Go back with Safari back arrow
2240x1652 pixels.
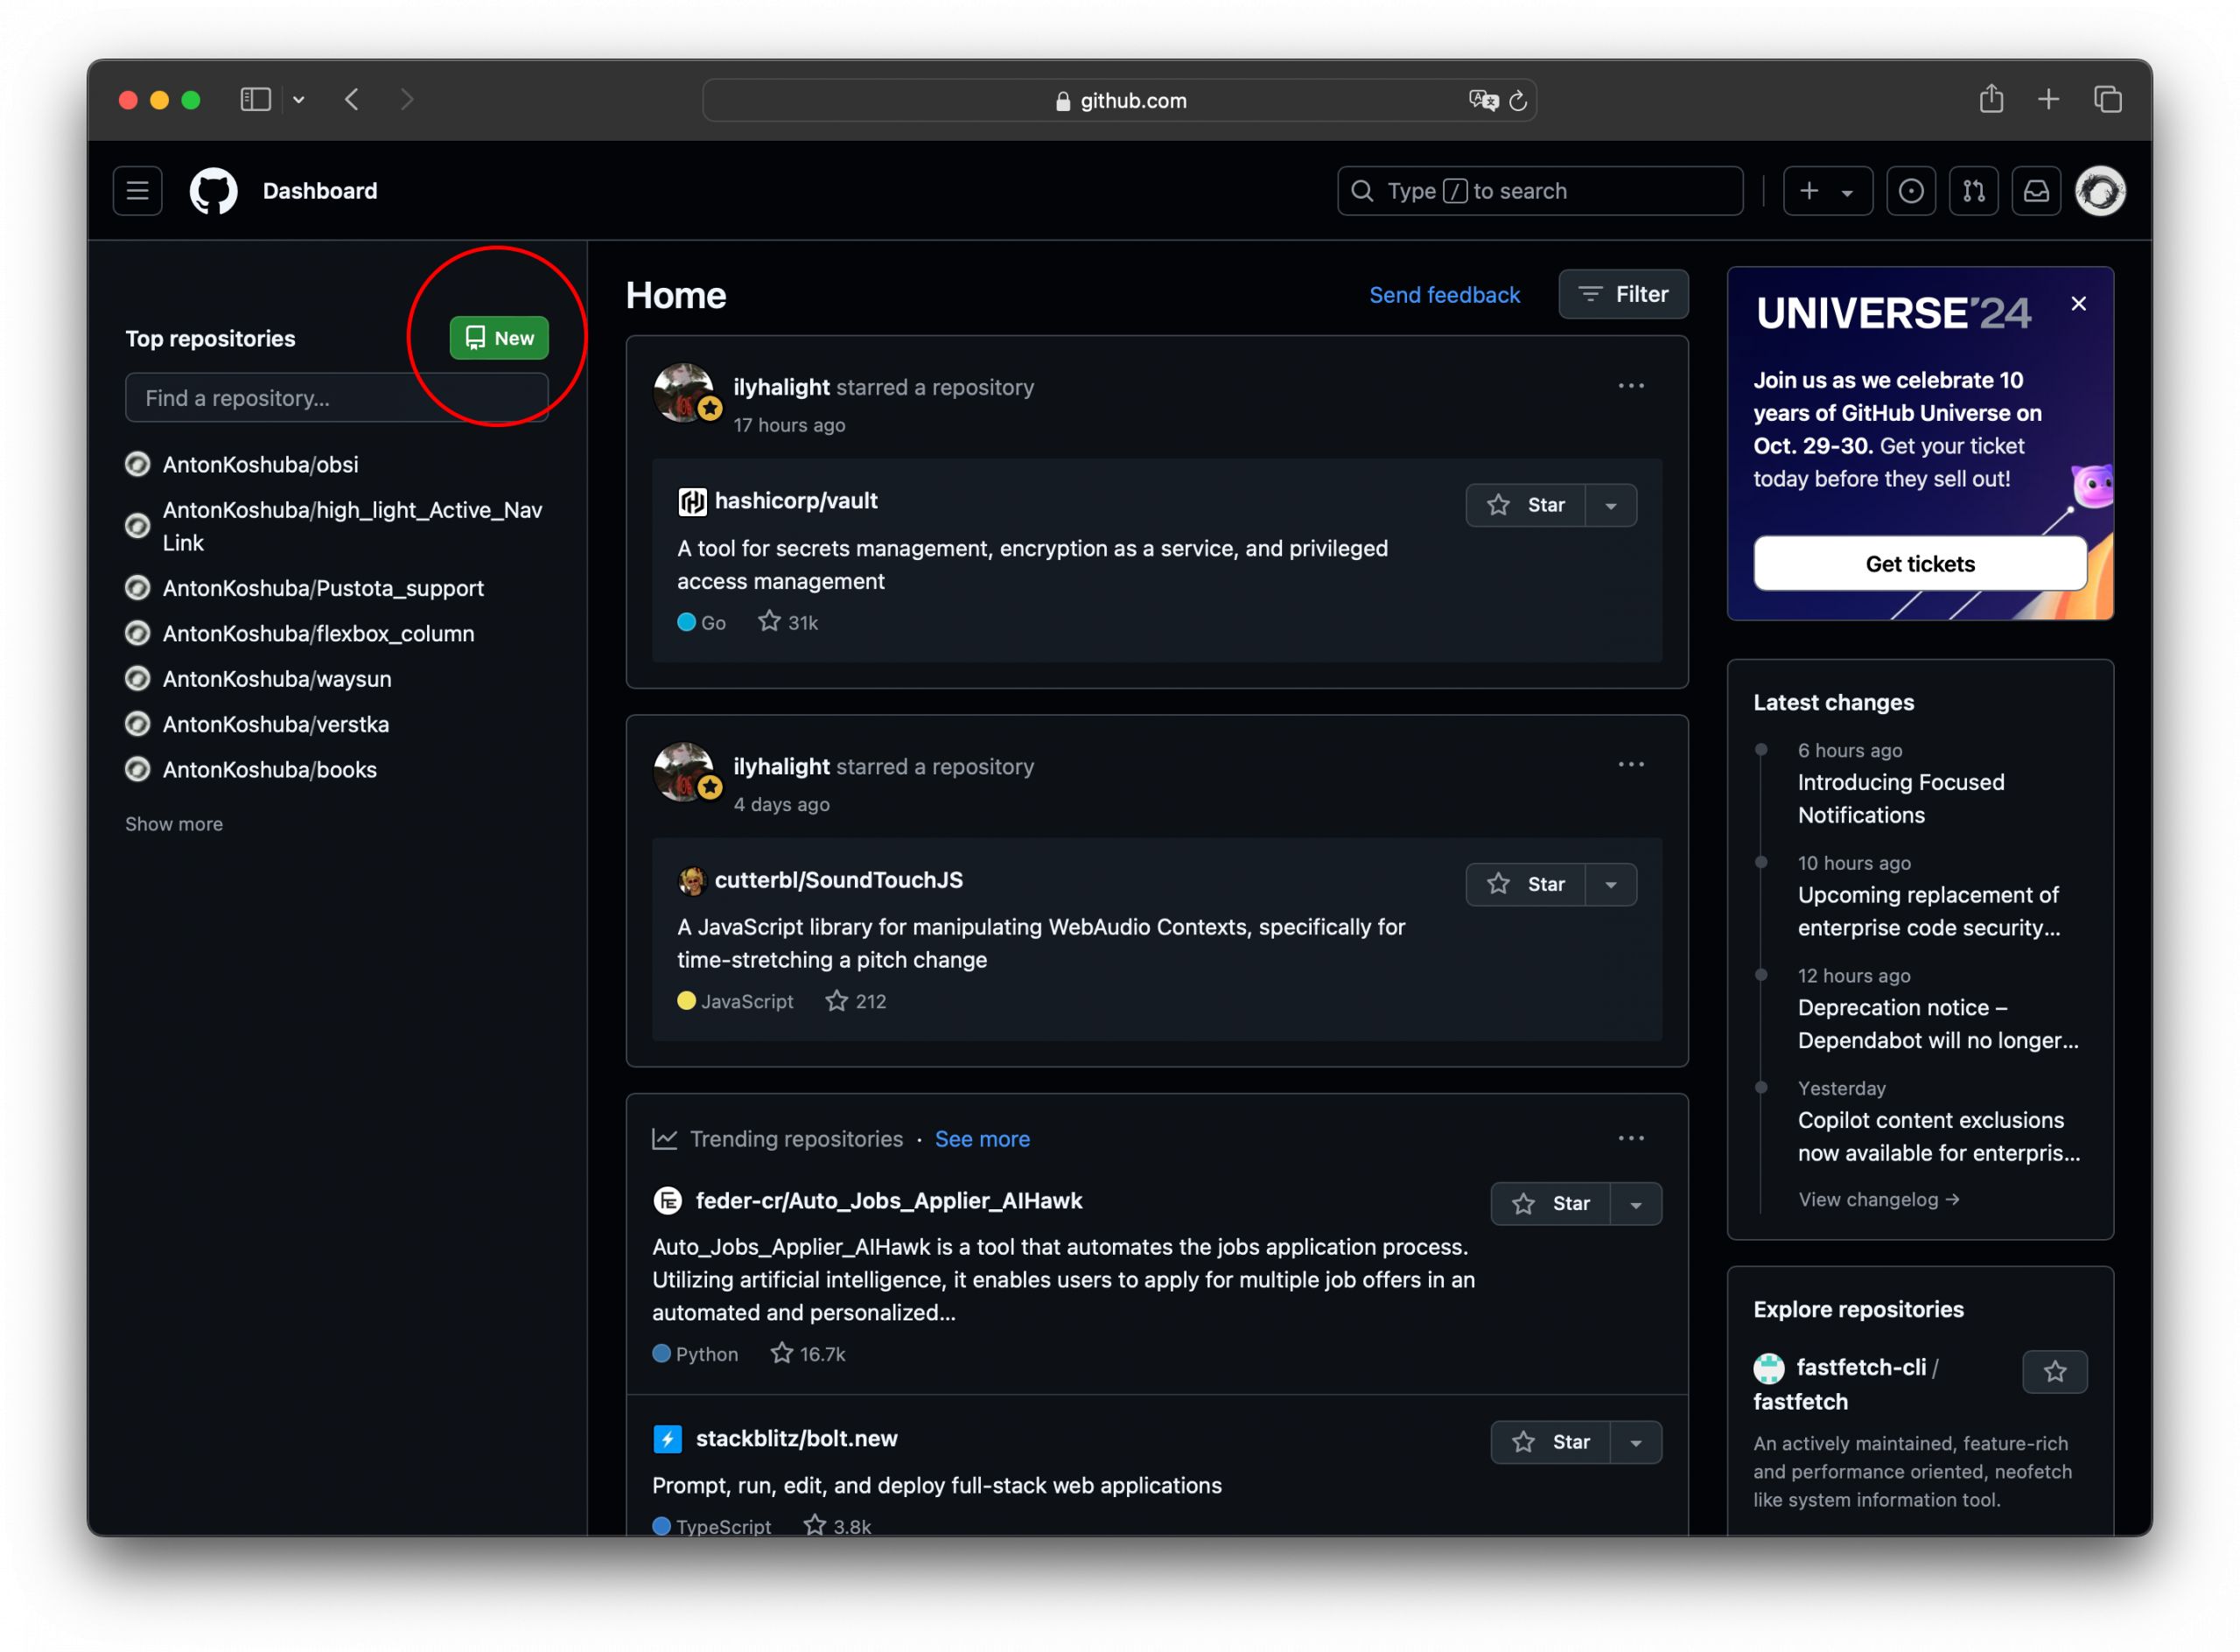click(x=352, y=100)
